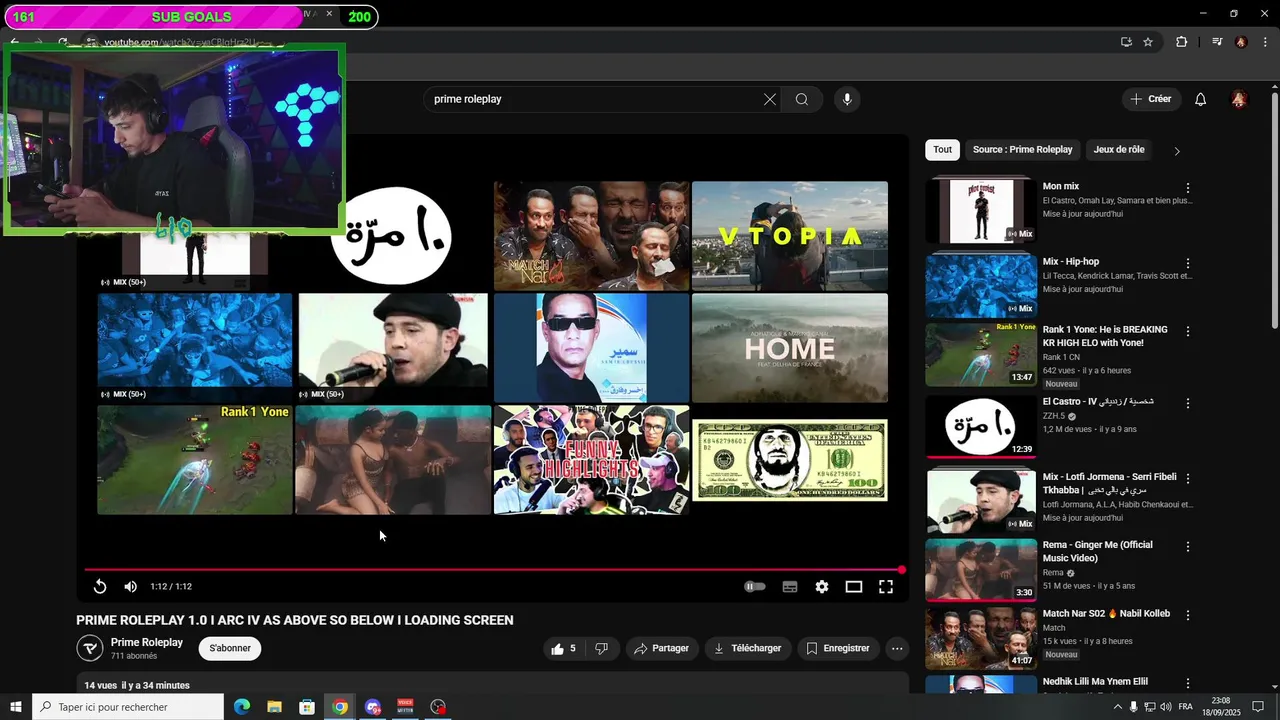Image resolution: width=1280 pixels, height=720 pixels.
Task: Open Chrome media controls icon
Action: 1217,42
